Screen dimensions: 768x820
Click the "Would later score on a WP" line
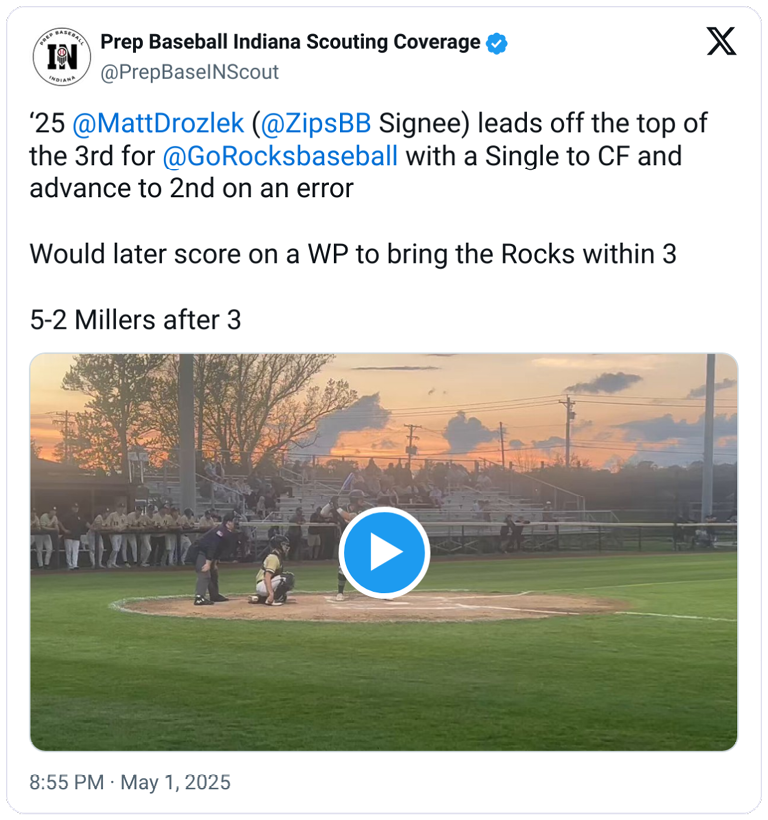tap(353, 254)
